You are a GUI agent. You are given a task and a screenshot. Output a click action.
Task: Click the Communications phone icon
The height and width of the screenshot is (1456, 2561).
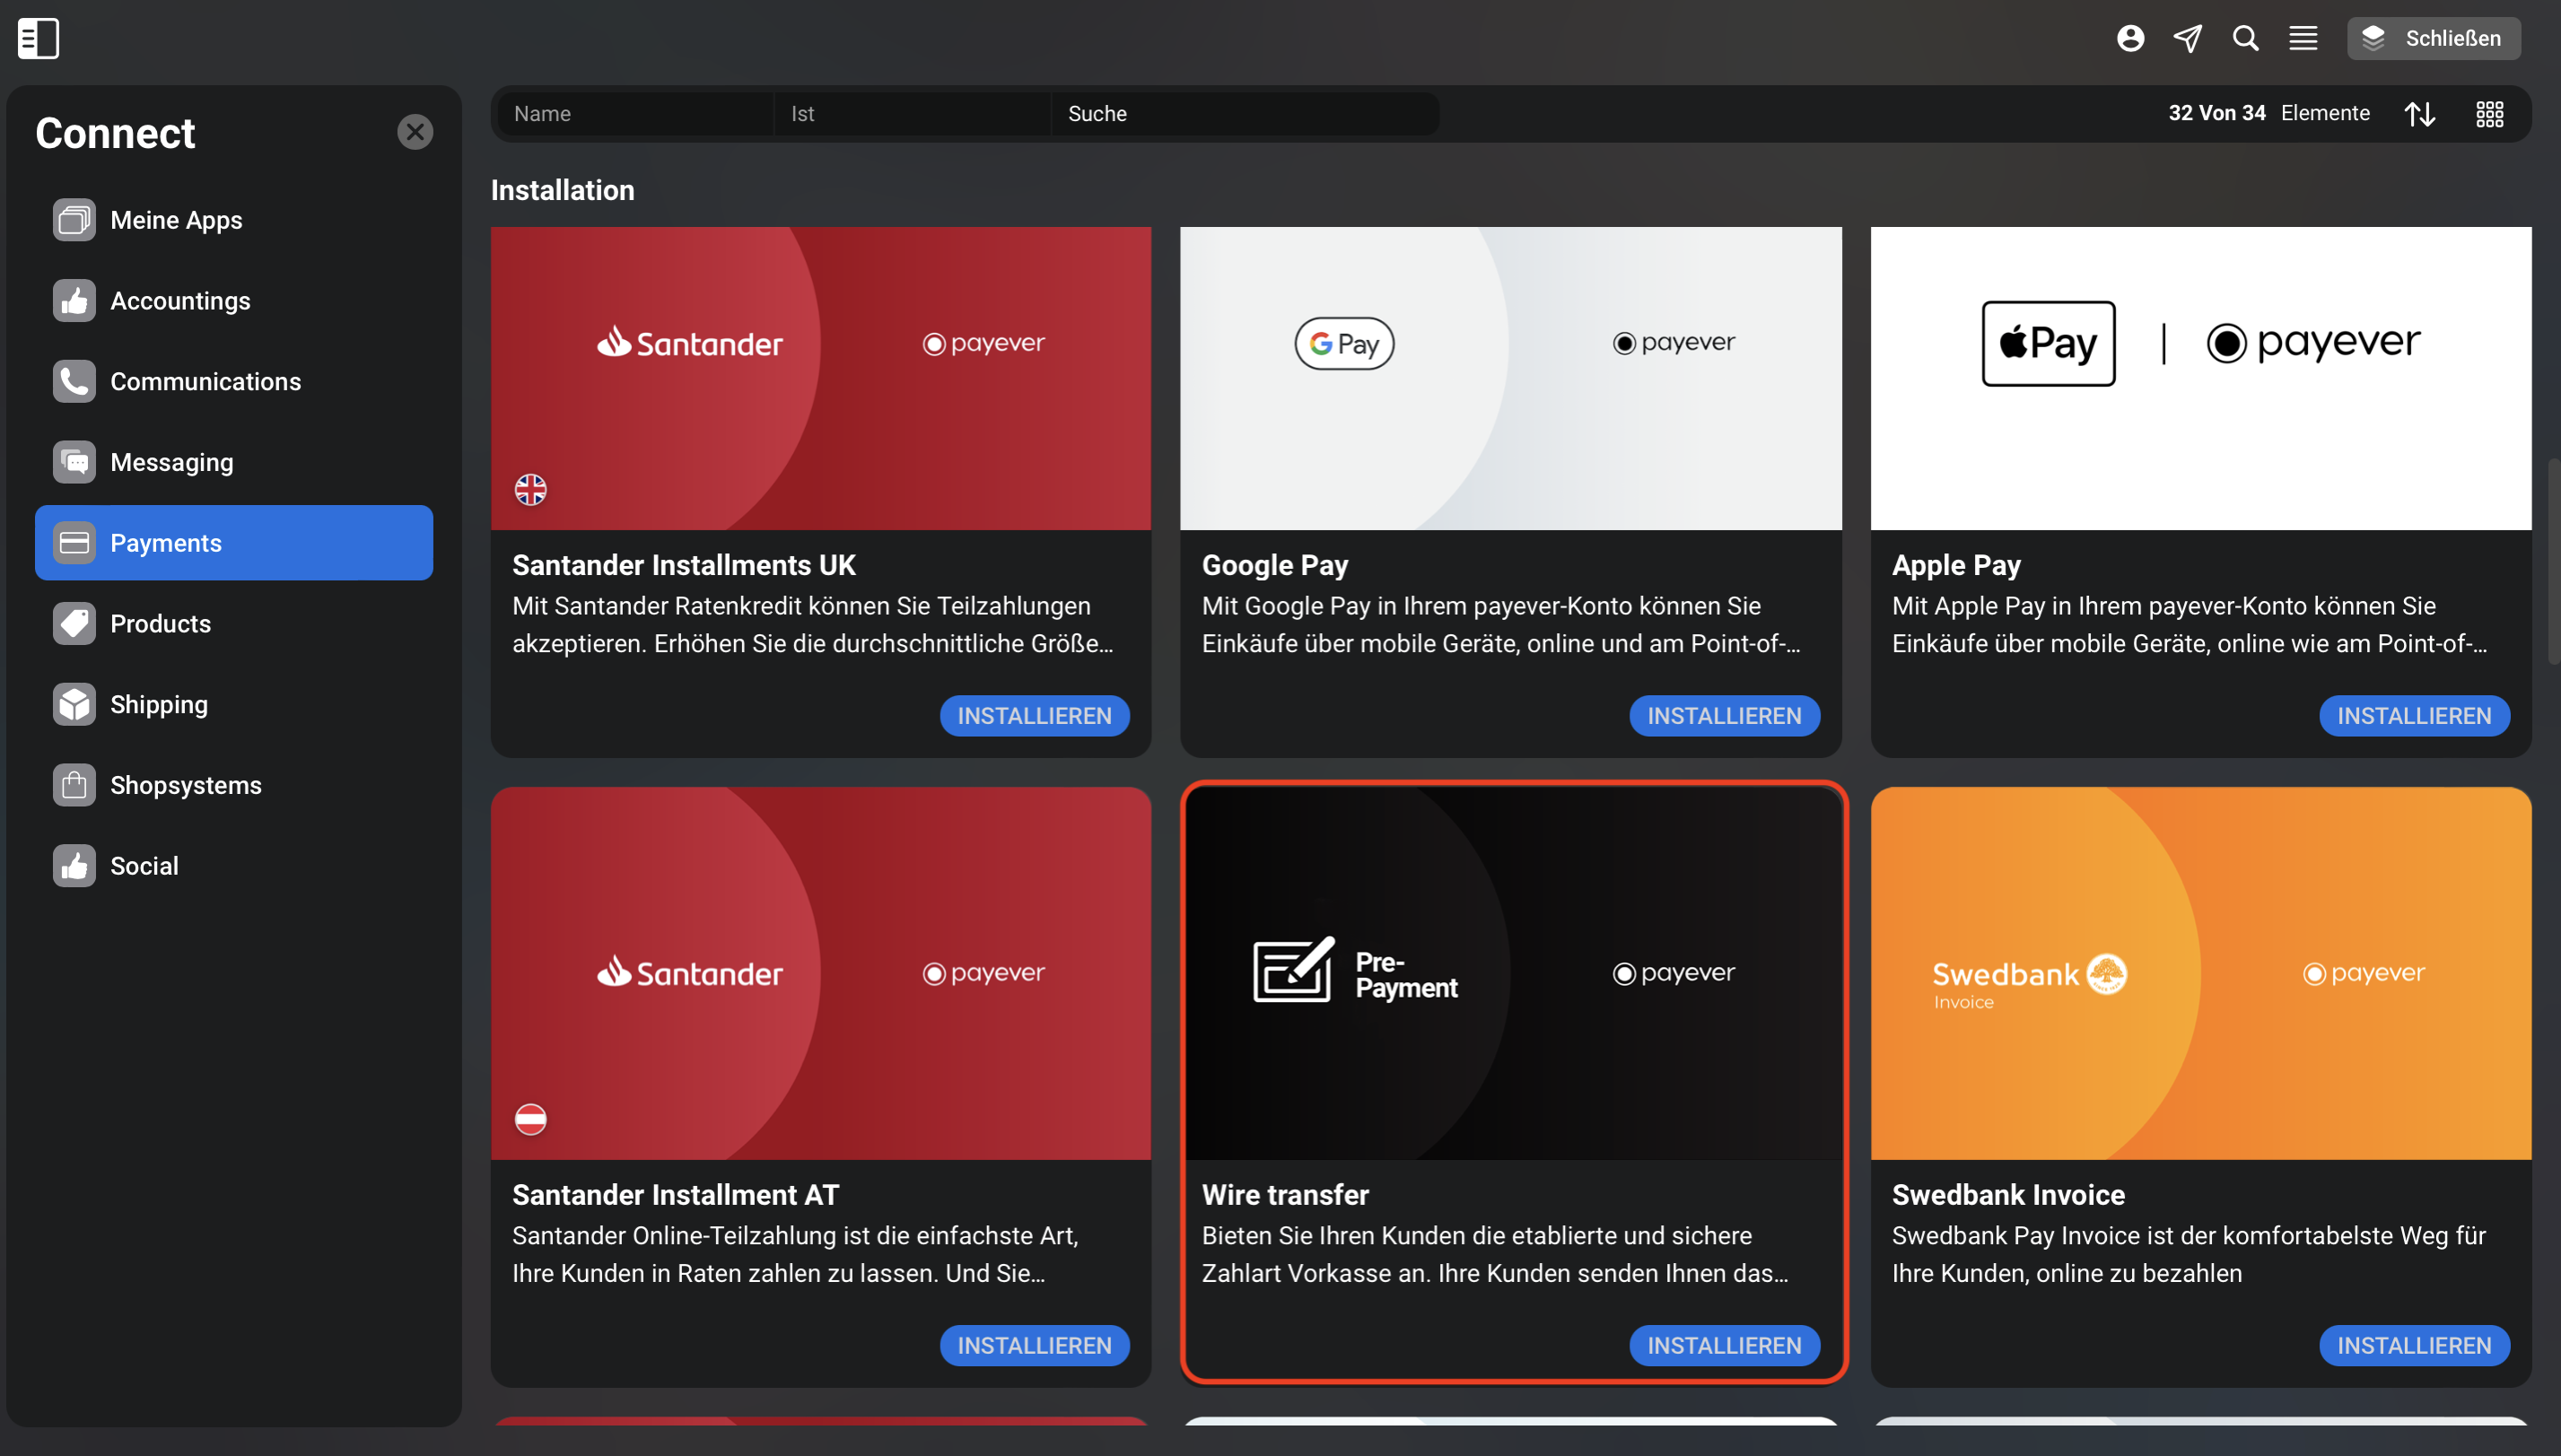click(74, 381)
